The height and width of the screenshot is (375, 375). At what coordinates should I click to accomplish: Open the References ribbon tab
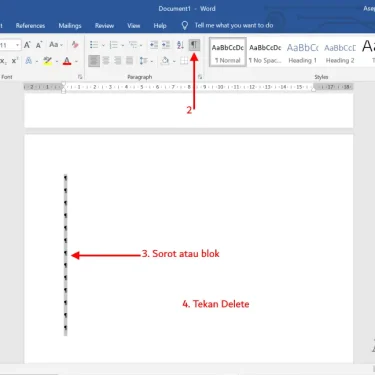tap(30, 26)
